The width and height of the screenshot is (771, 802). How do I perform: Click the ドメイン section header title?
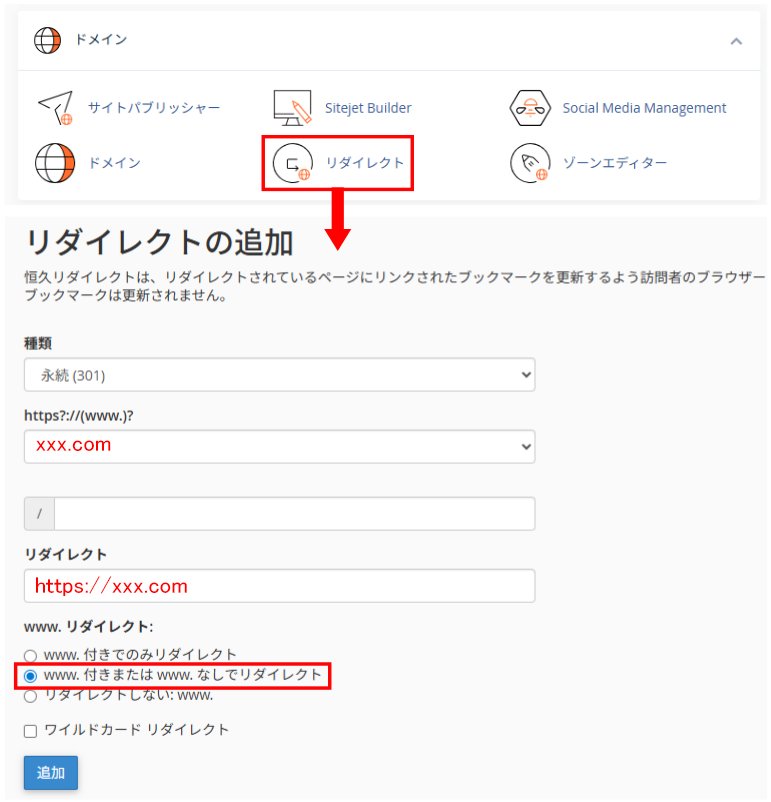pos(101,40)
